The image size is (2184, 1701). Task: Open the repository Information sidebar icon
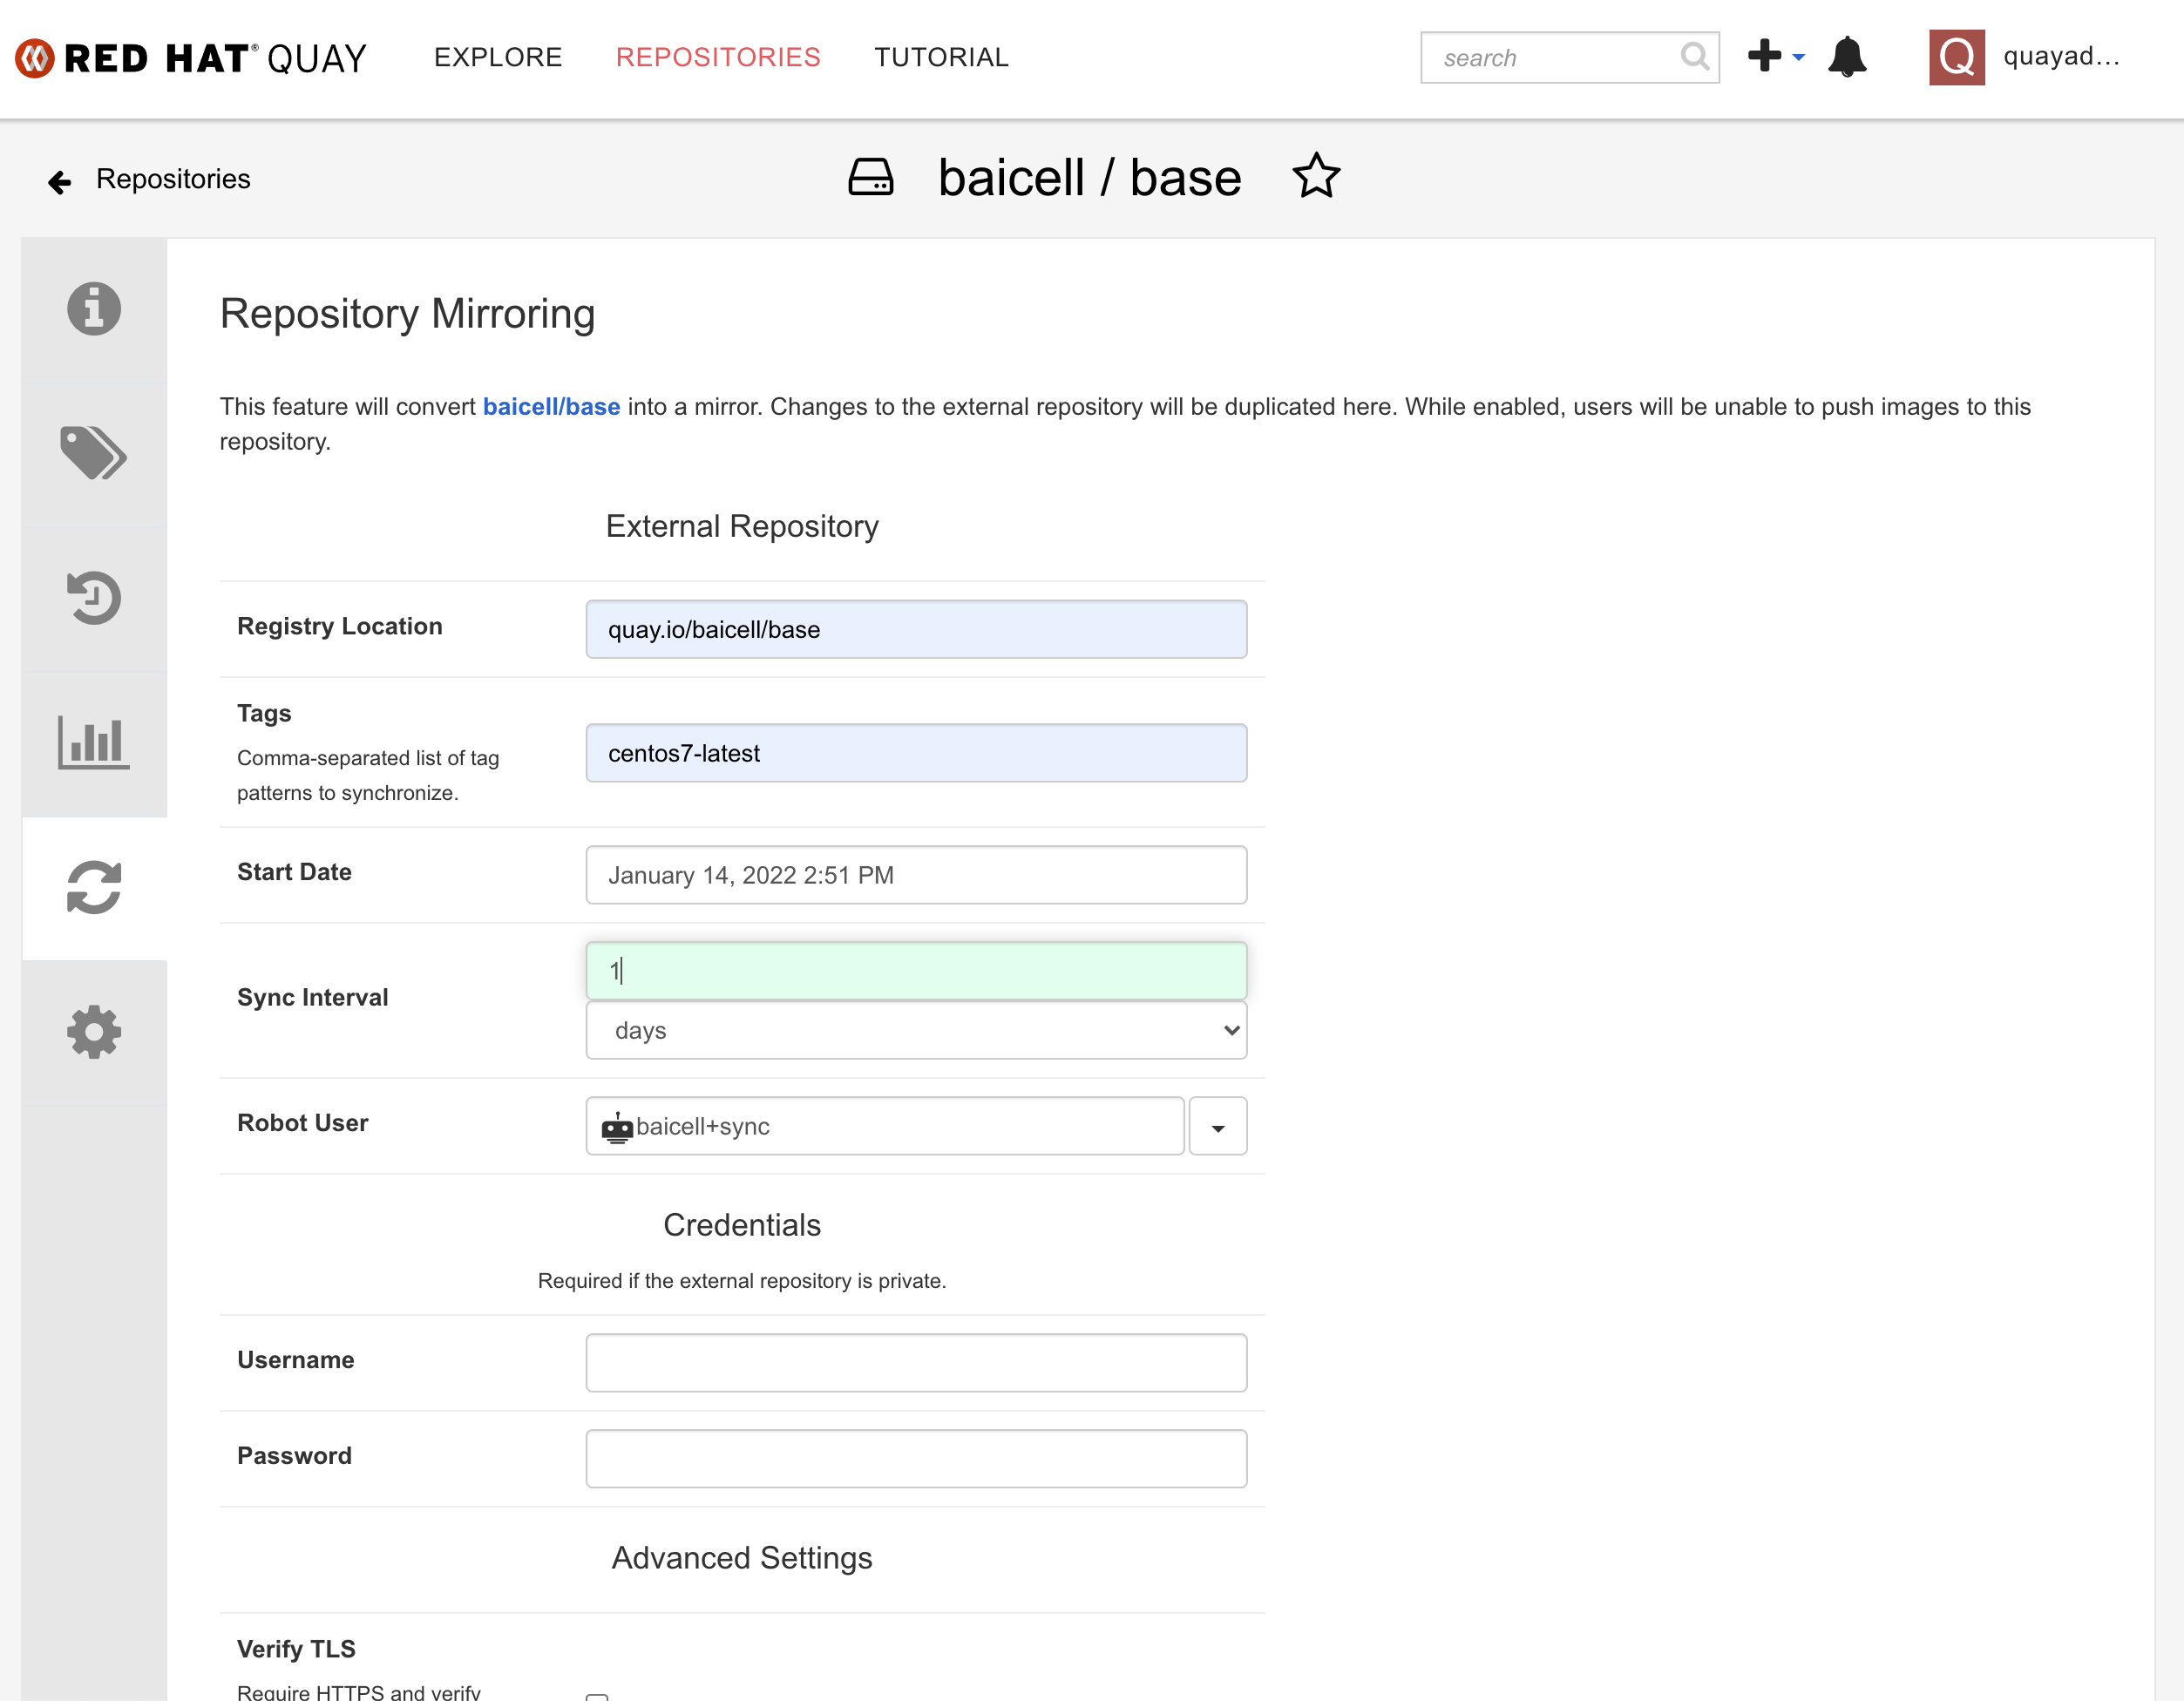(x=94, y=308)
